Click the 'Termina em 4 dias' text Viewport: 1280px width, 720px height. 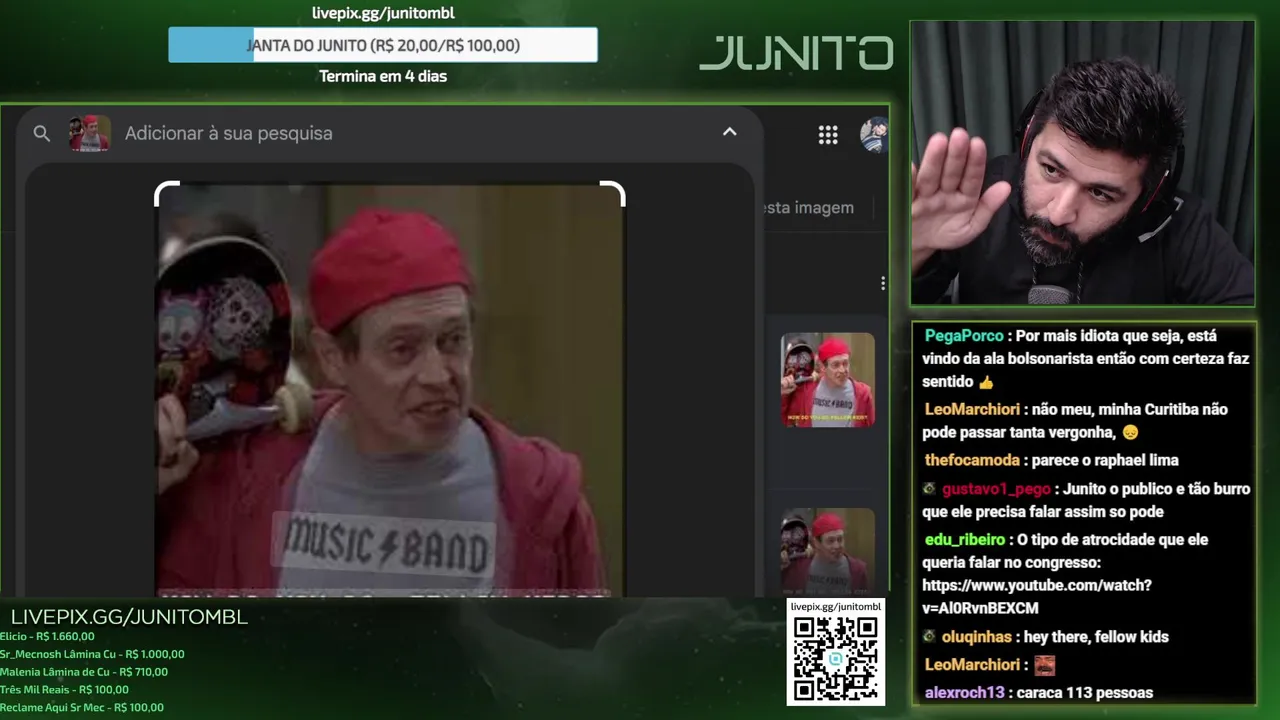click(383, 76)
